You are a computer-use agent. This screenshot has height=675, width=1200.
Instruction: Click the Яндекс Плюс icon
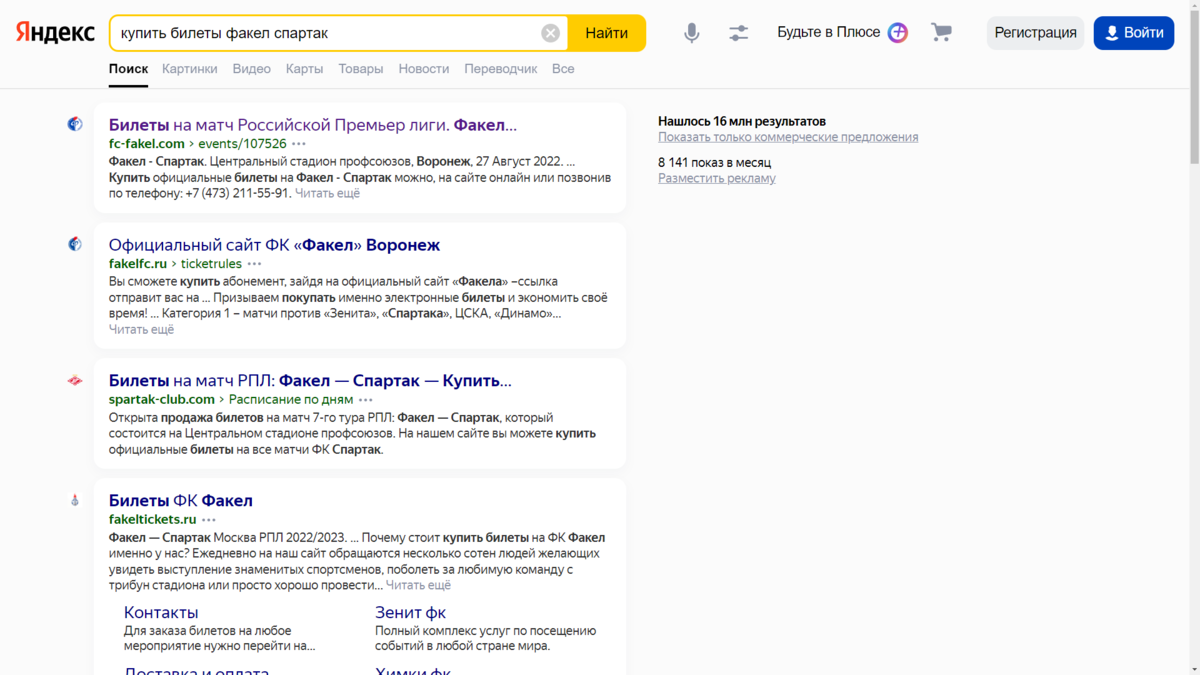(x=897, y=32)
